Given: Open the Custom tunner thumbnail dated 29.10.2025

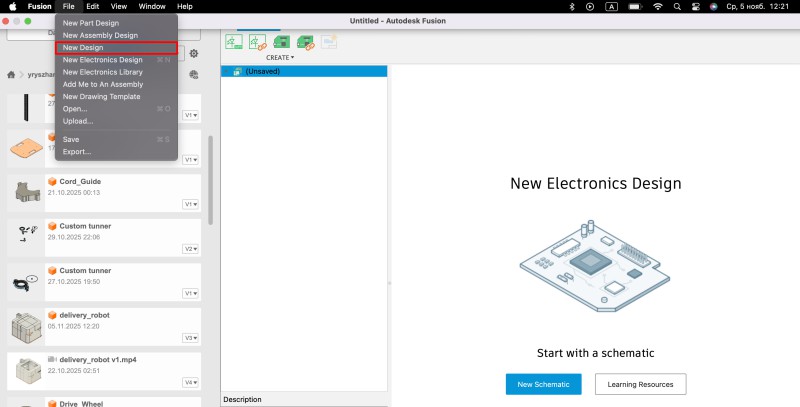Looking at the screenshot, I should pyautogui.click(x=26, y=238).
